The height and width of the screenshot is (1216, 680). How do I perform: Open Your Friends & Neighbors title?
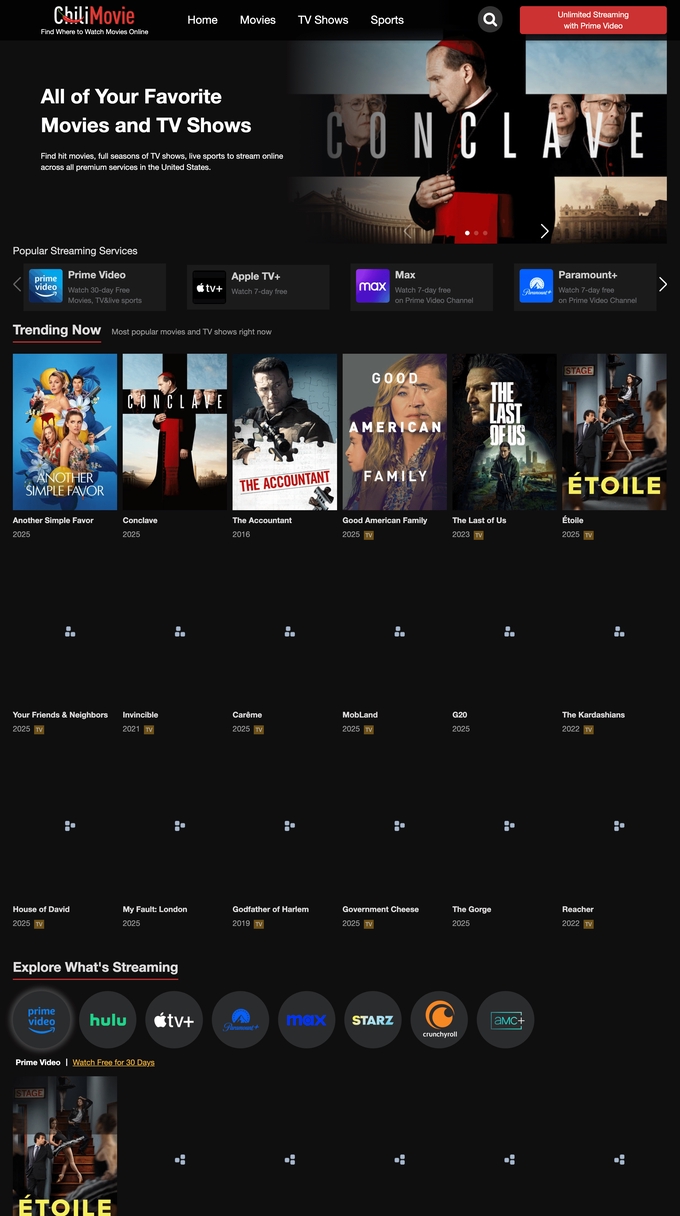pyautogui.click(x=60, y=715)
